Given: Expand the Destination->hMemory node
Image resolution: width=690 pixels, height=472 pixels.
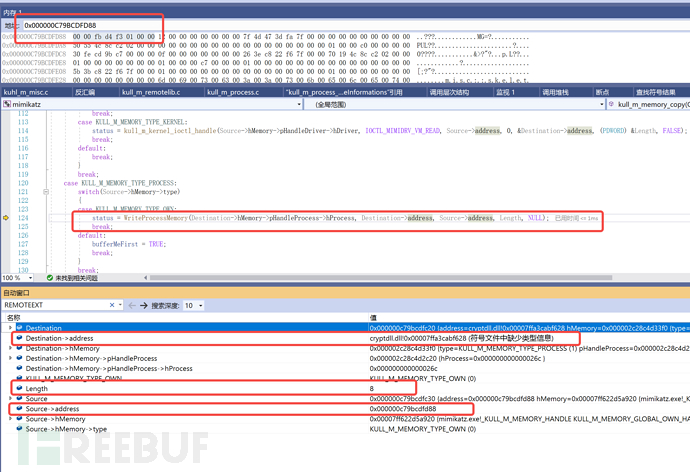Looking at the screenshot, I should click(10, 348).
